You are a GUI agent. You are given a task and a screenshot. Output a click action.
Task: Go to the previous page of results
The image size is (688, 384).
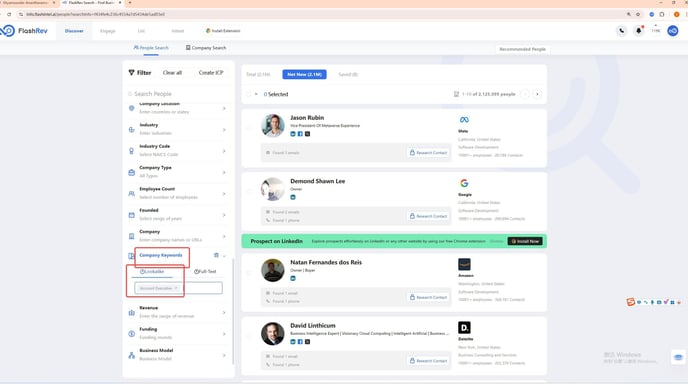pyautogui.click(x=525, y=94)
